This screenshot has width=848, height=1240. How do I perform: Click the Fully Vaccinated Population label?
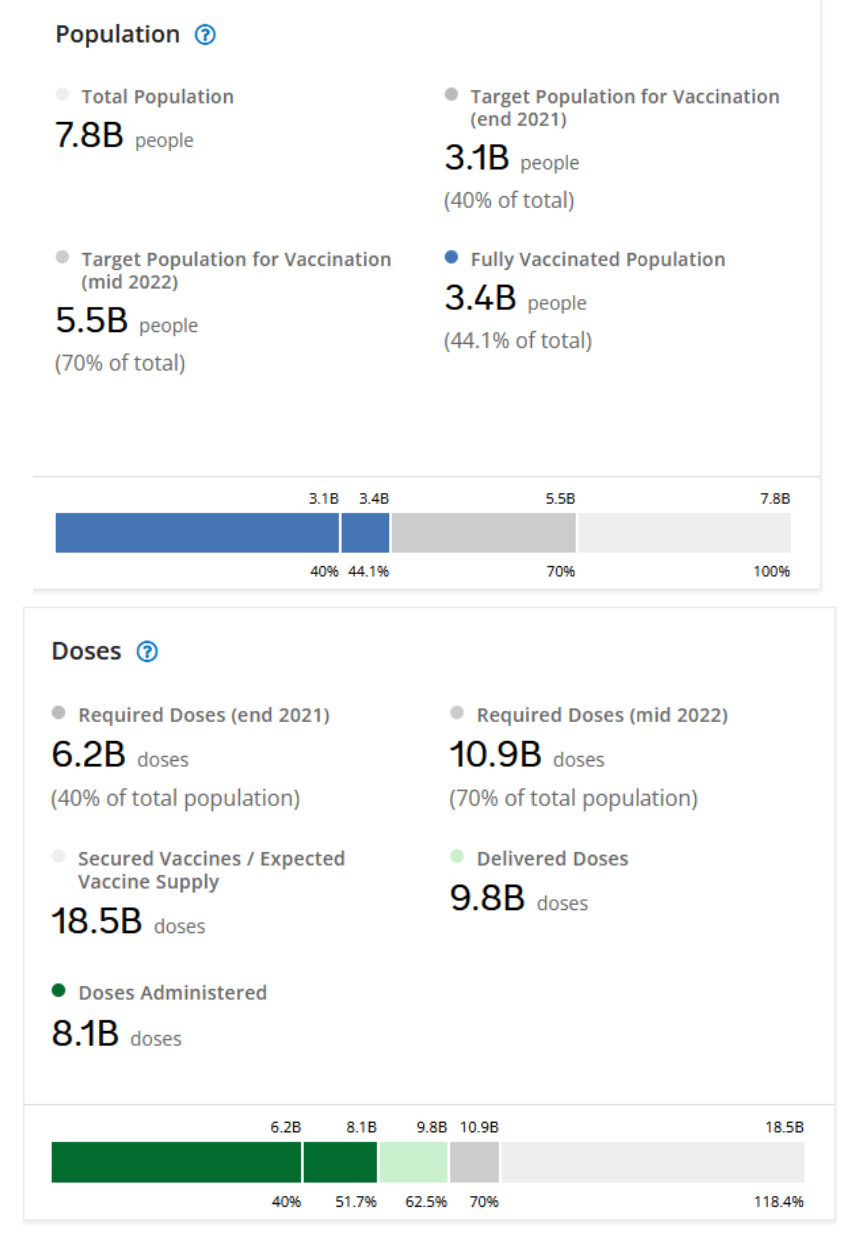598,260
